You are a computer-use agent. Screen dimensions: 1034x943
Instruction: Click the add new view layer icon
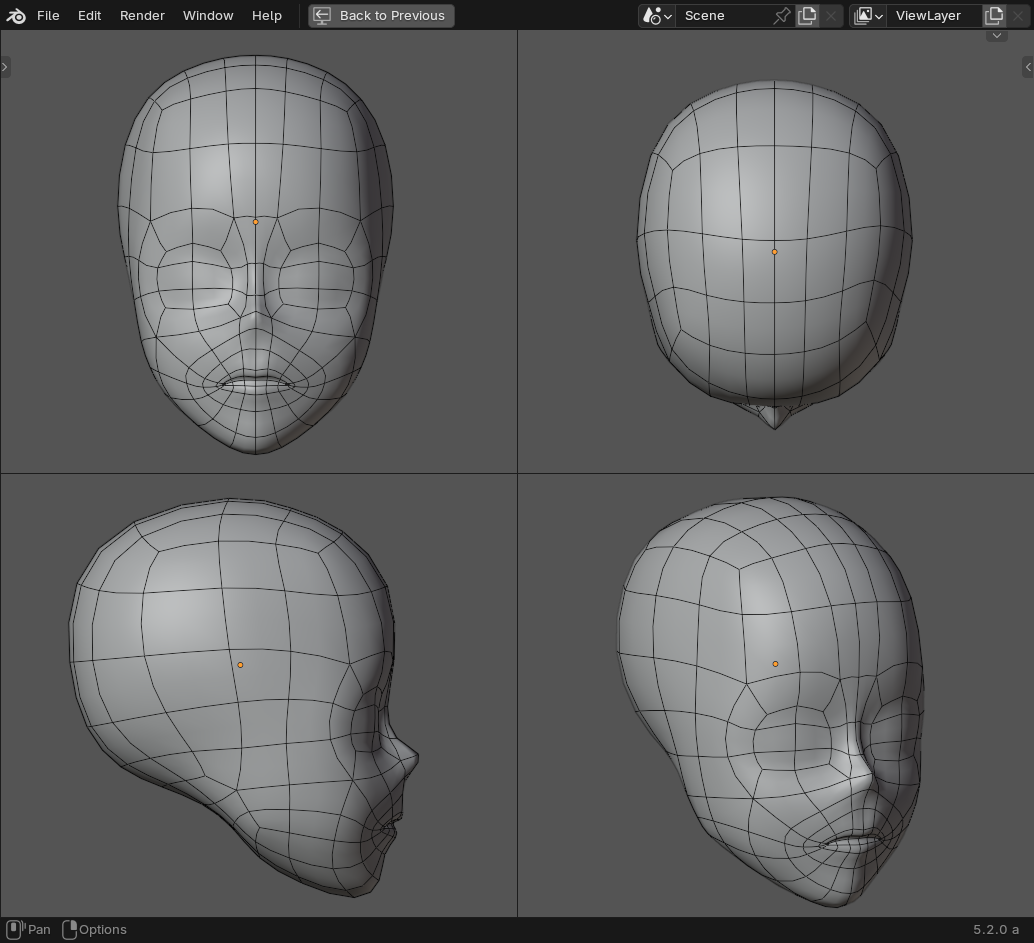(x=994, y=16)
